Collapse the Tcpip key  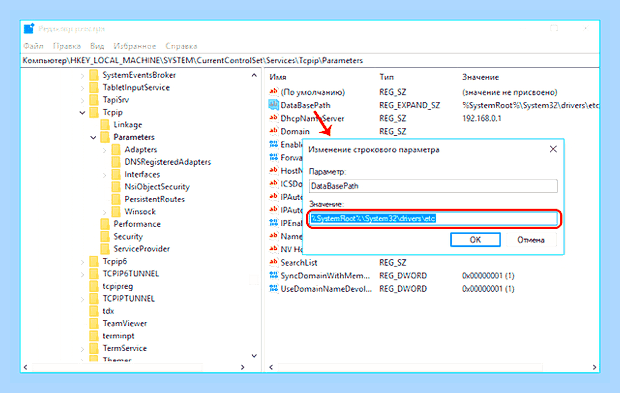coord(82,113)
